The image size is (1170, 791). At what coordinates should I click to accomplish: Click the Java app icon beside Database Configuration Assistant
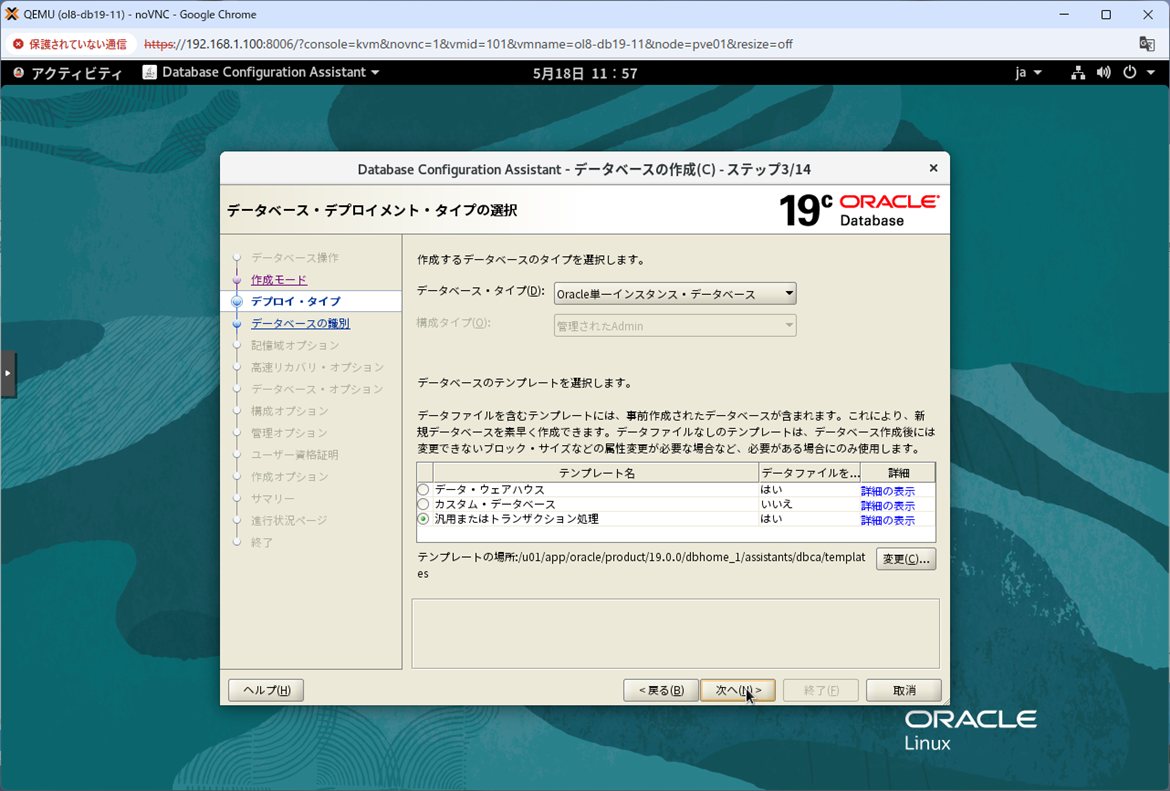149,72
